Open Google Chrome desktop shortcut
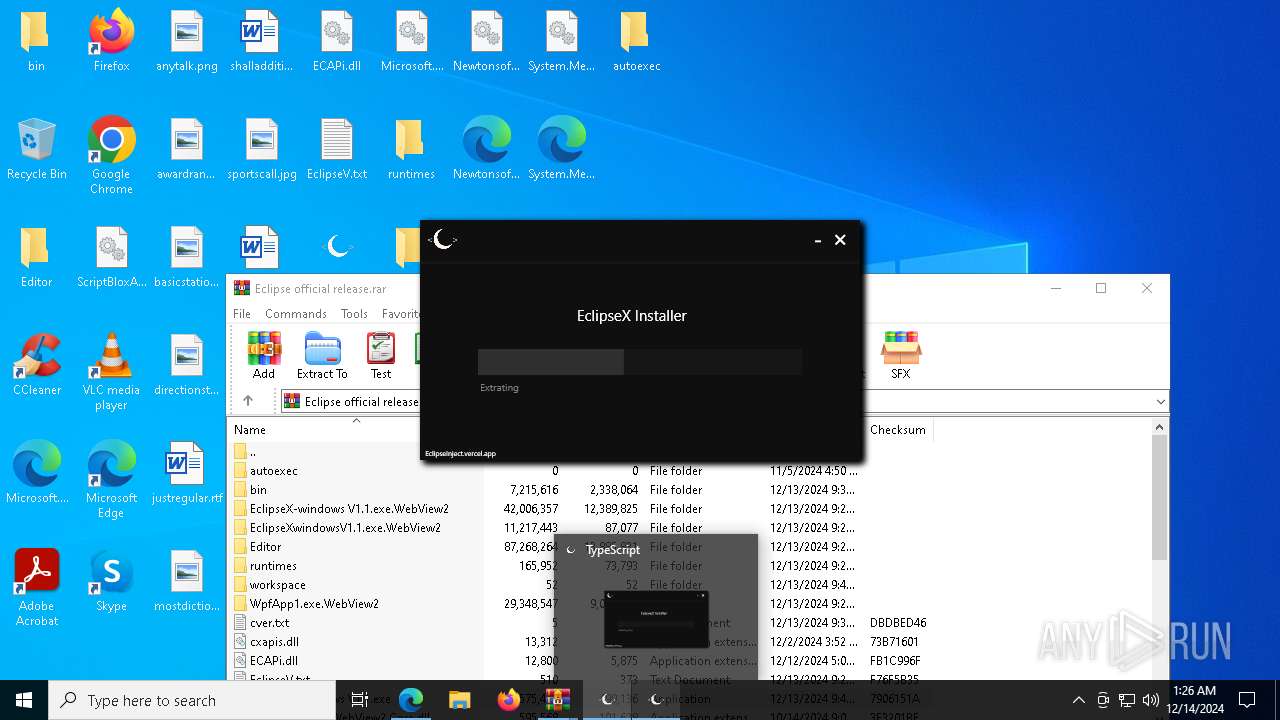Viewport: 1280px width, 720px height. (111, 155)
